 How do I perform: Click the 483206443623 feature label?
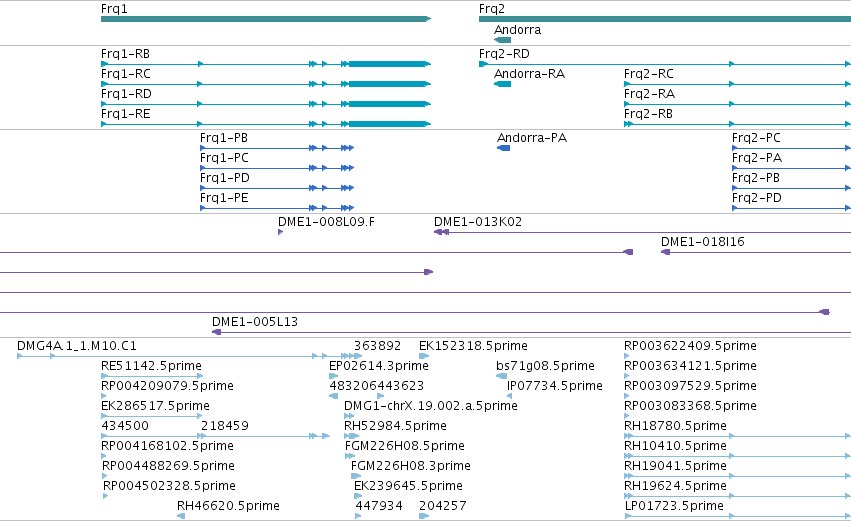[377, 386]
